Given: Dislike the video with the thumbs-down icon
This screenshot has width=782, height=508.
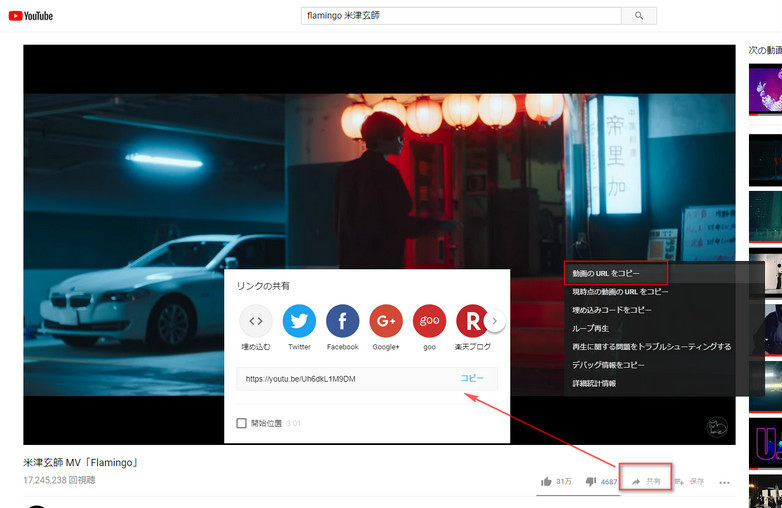Looking at the screenshot, I should (x=591, y=482).
